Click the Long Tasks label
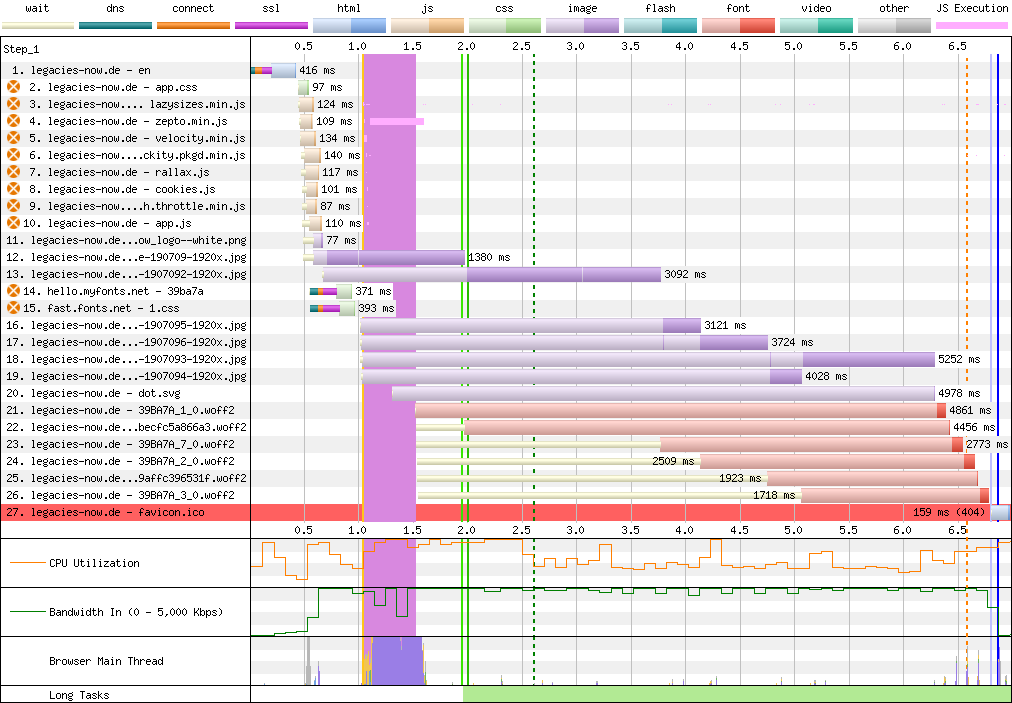 click(79, 695)
